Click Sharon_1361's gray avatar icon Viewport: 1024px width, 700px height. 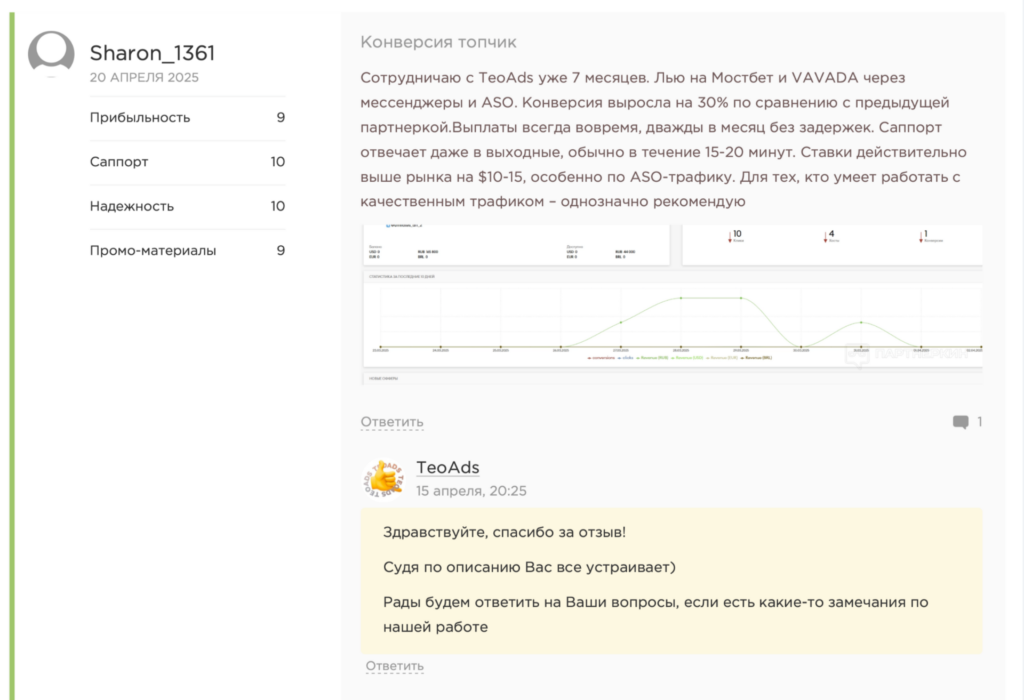pos(51,54)
